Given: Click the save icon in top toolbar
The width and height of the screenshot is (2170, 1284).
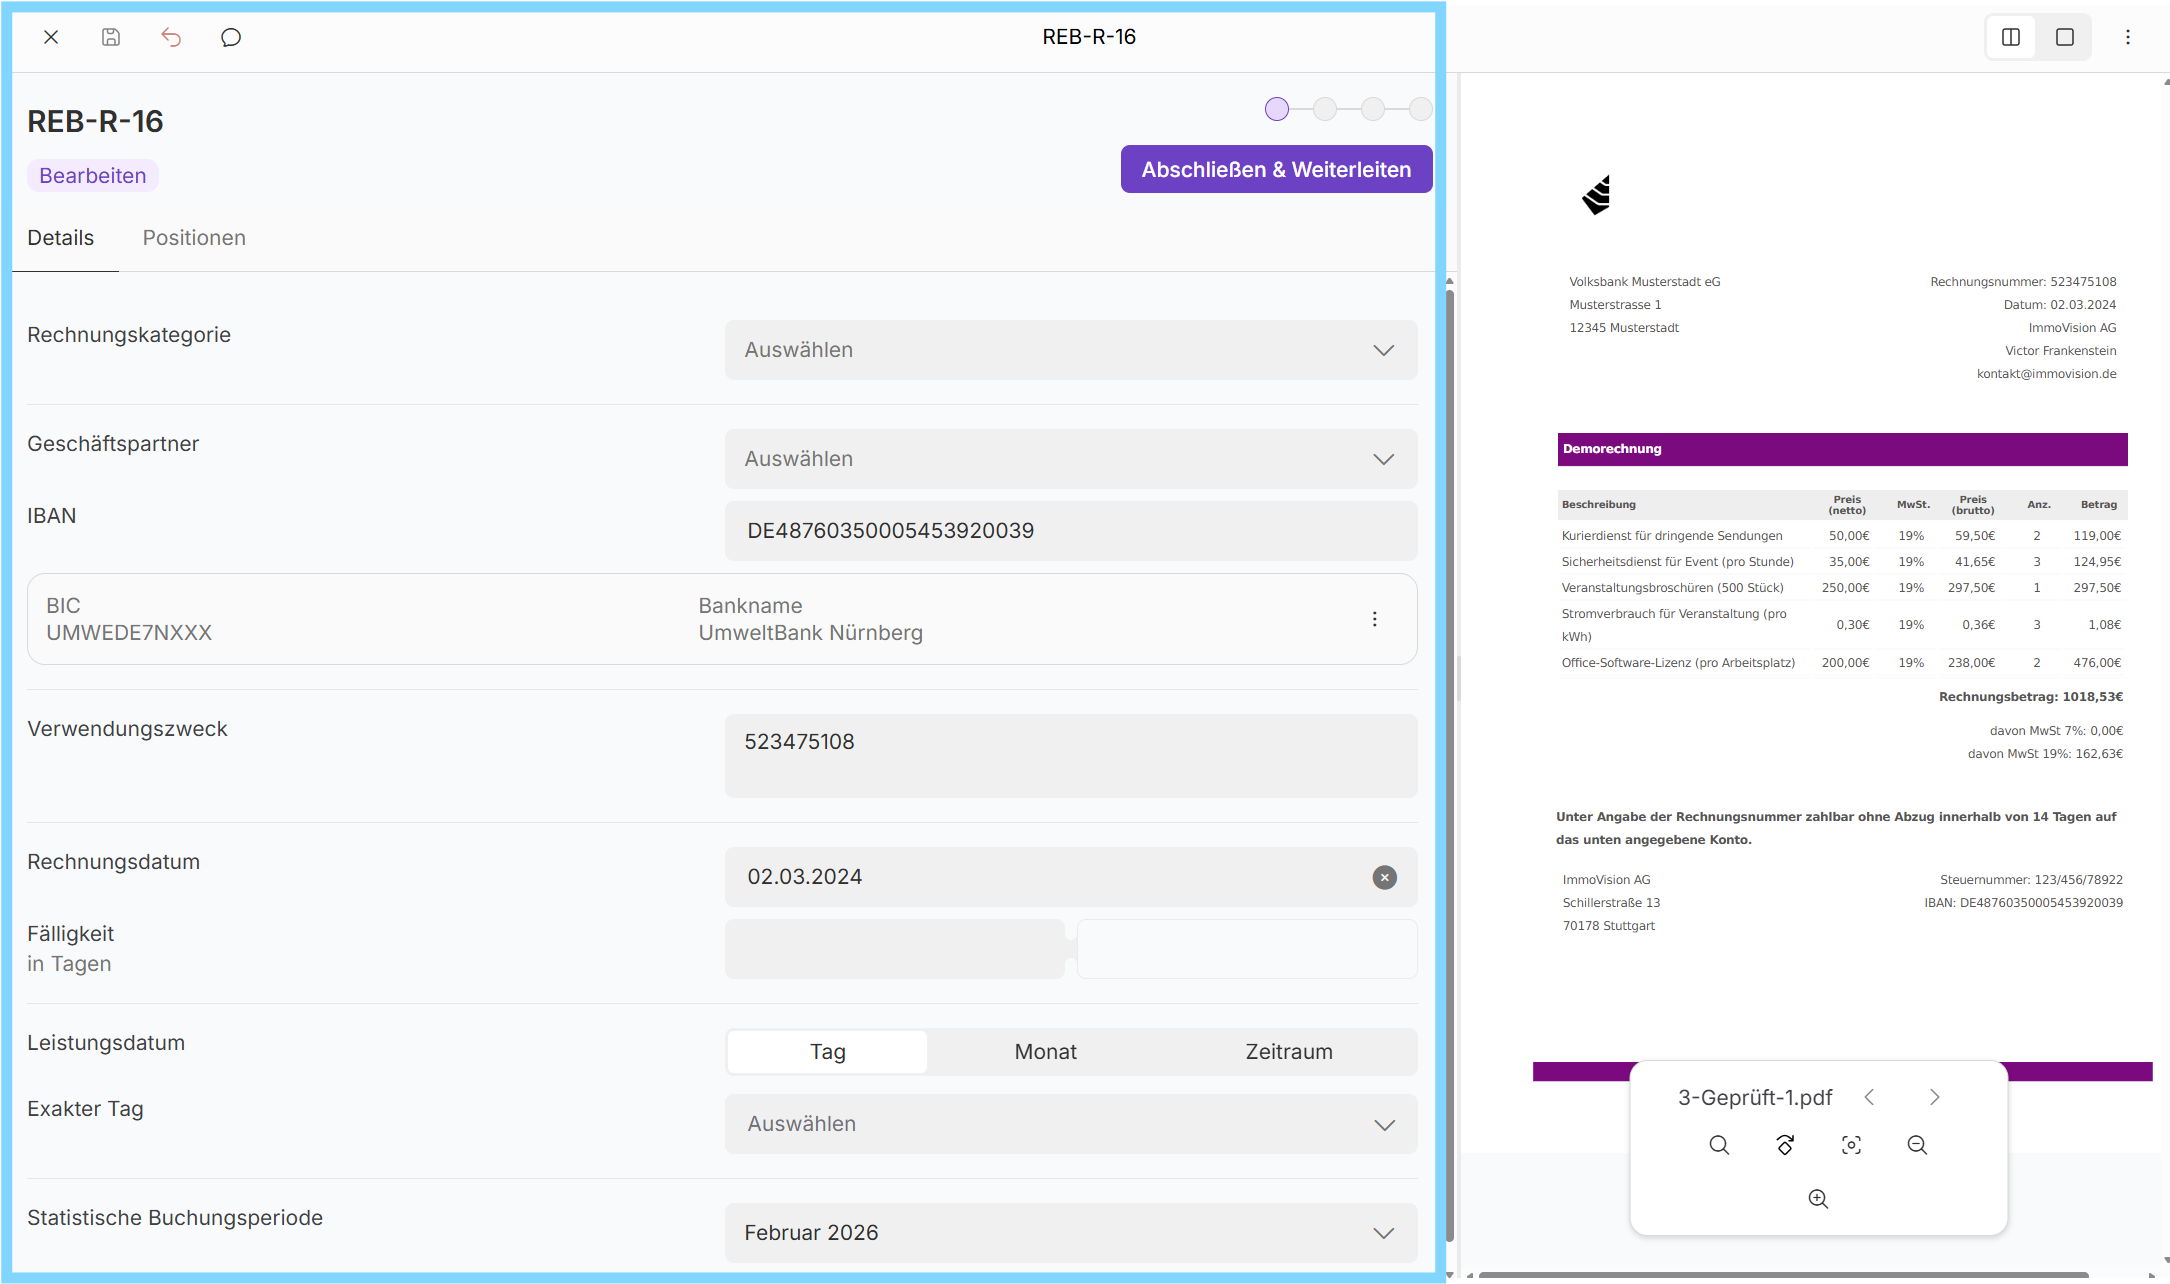Looking at the screenshot, I should point(111,37).
